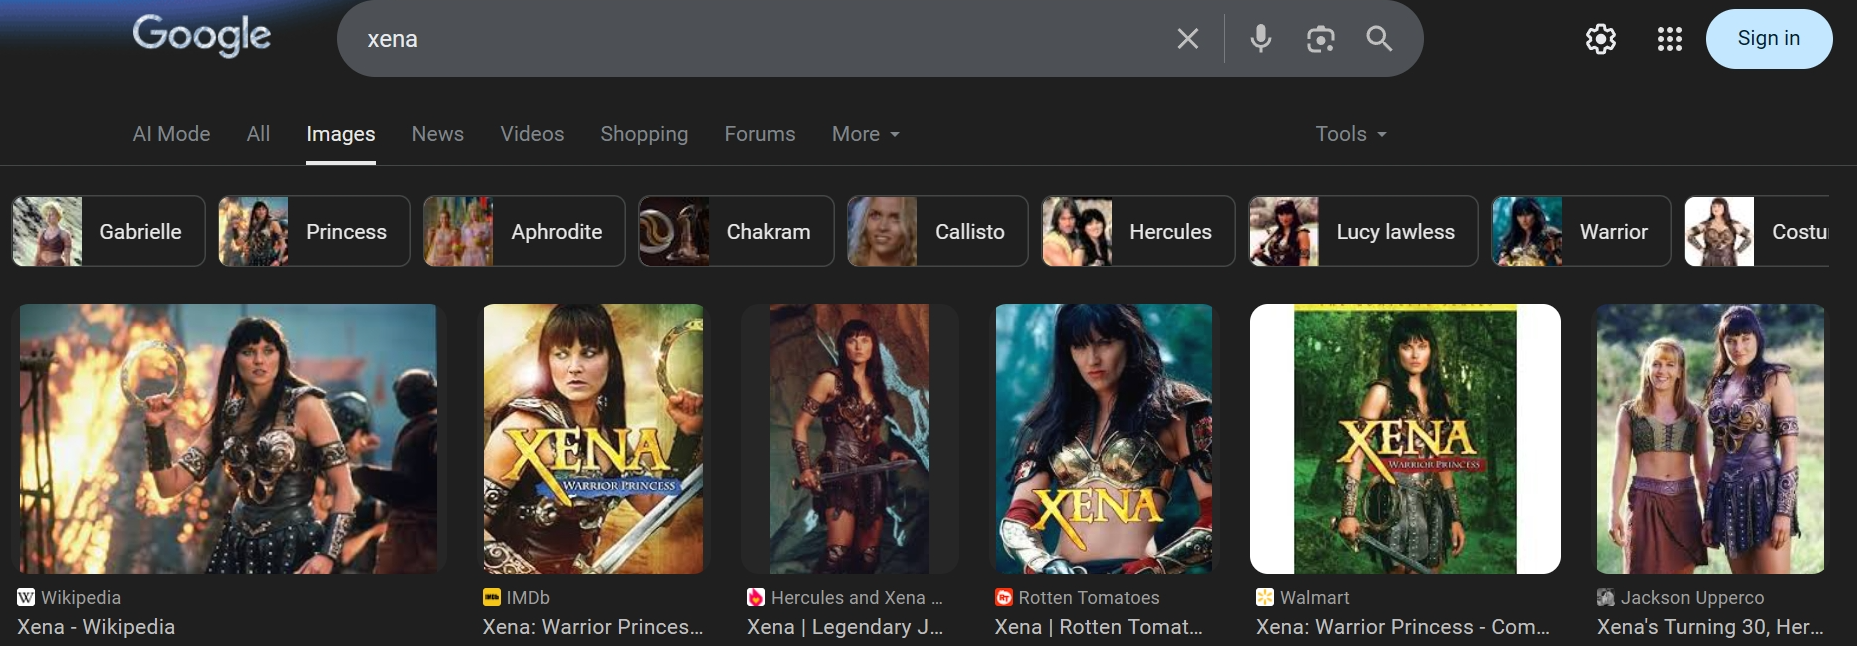Select the AI Mode tab
This screenshot has height=646, width=1857.
tap(171, 134)
